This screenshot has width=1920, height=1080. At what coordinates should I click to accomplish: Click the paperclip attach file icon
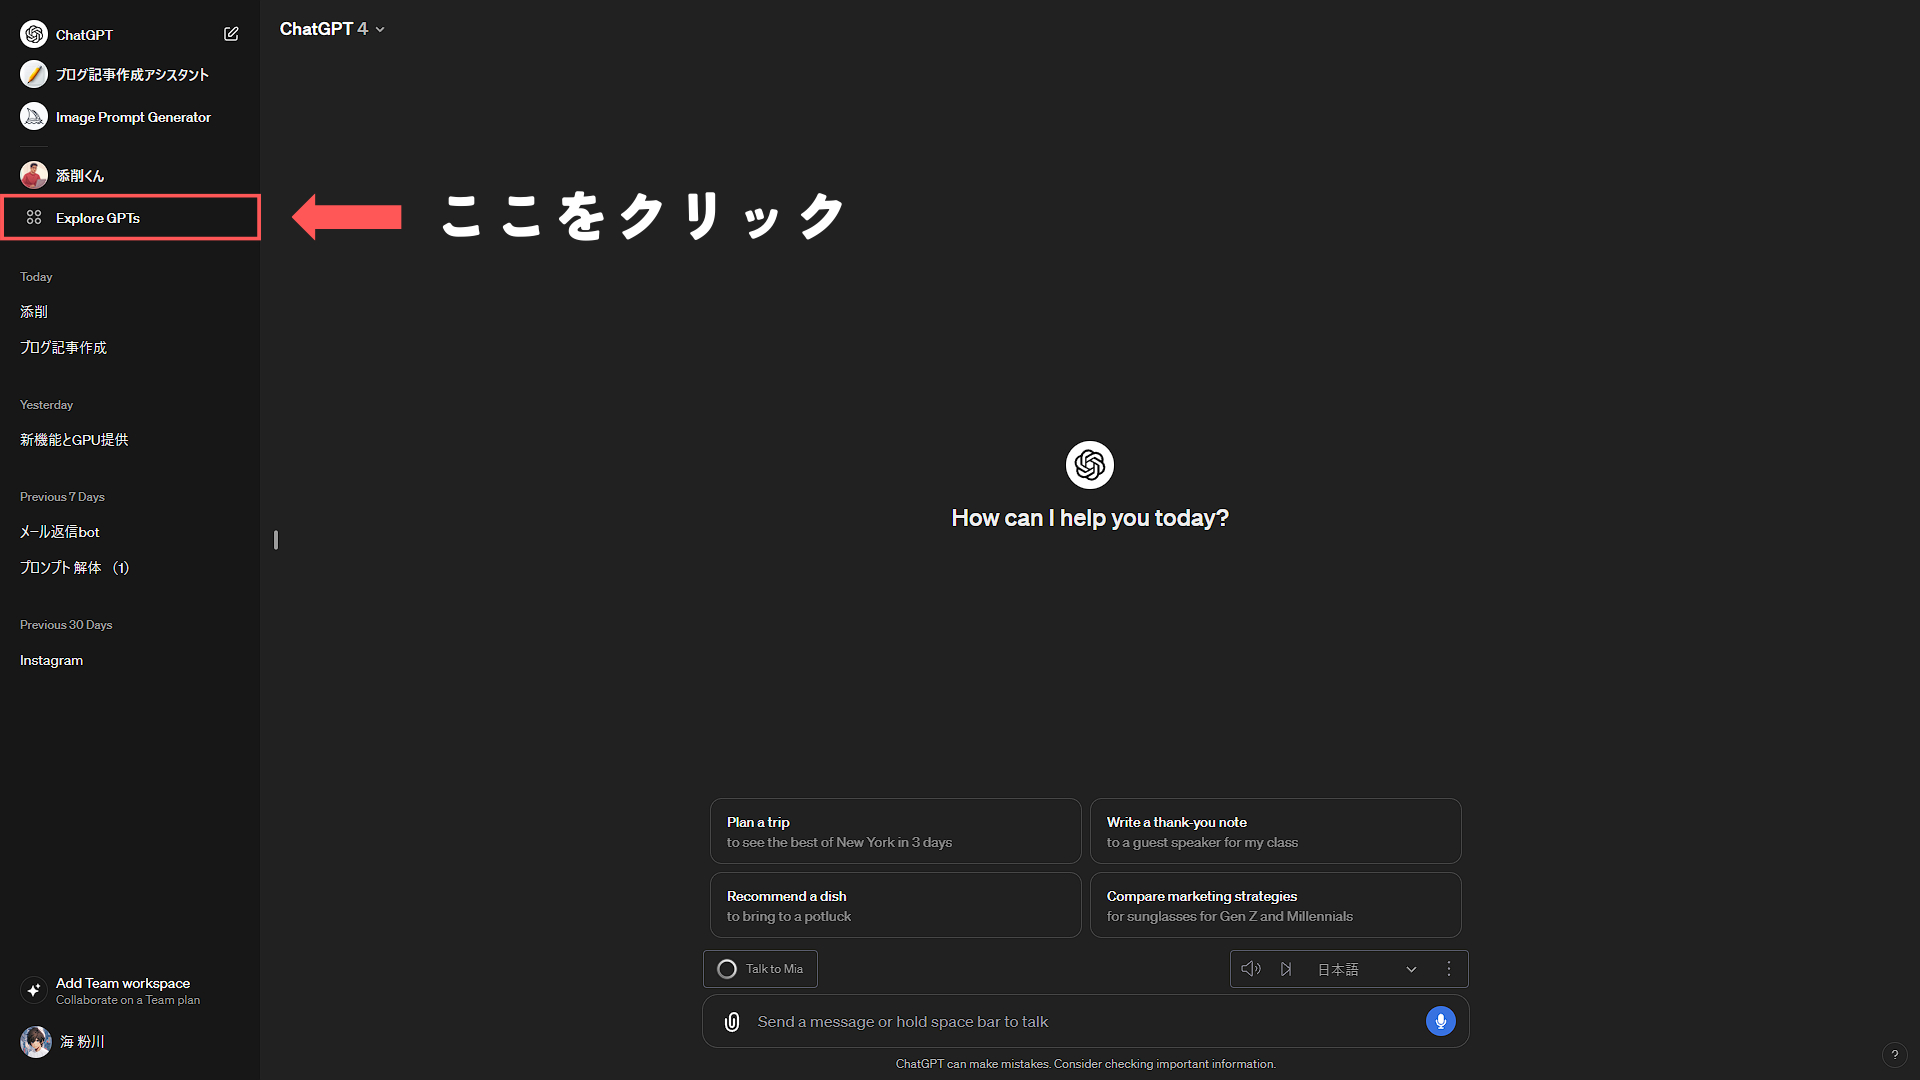click(x=732, y=1021)
